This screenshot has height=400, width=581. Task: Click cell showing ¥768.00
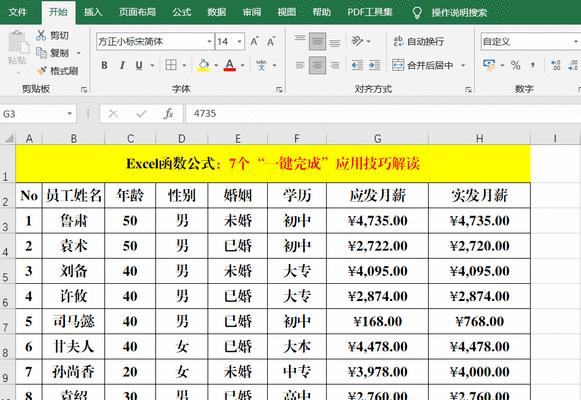tap(479, 321)
